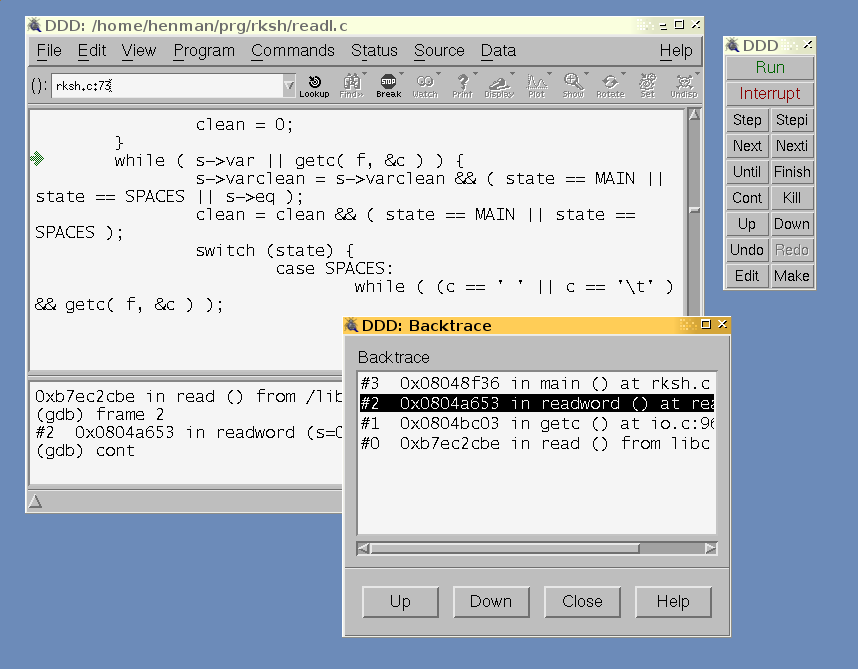
Task: Click the Cont button
Action: [747, 198]
